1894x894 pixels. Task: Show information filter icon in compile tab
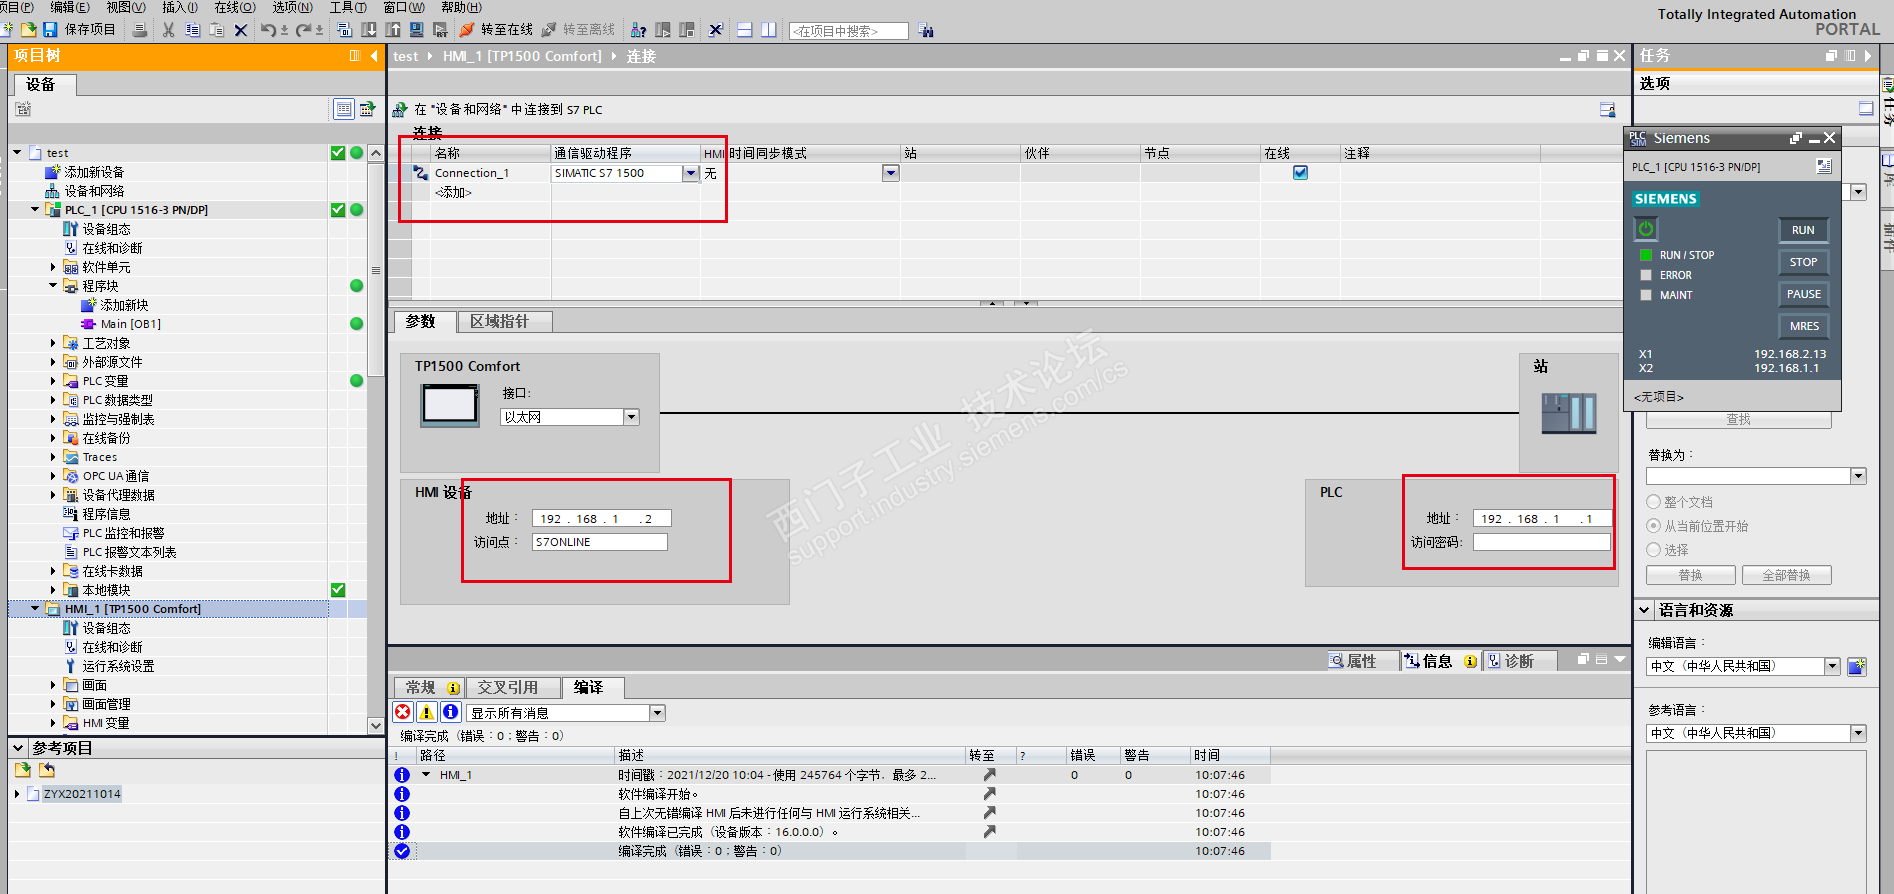[451, 712]
